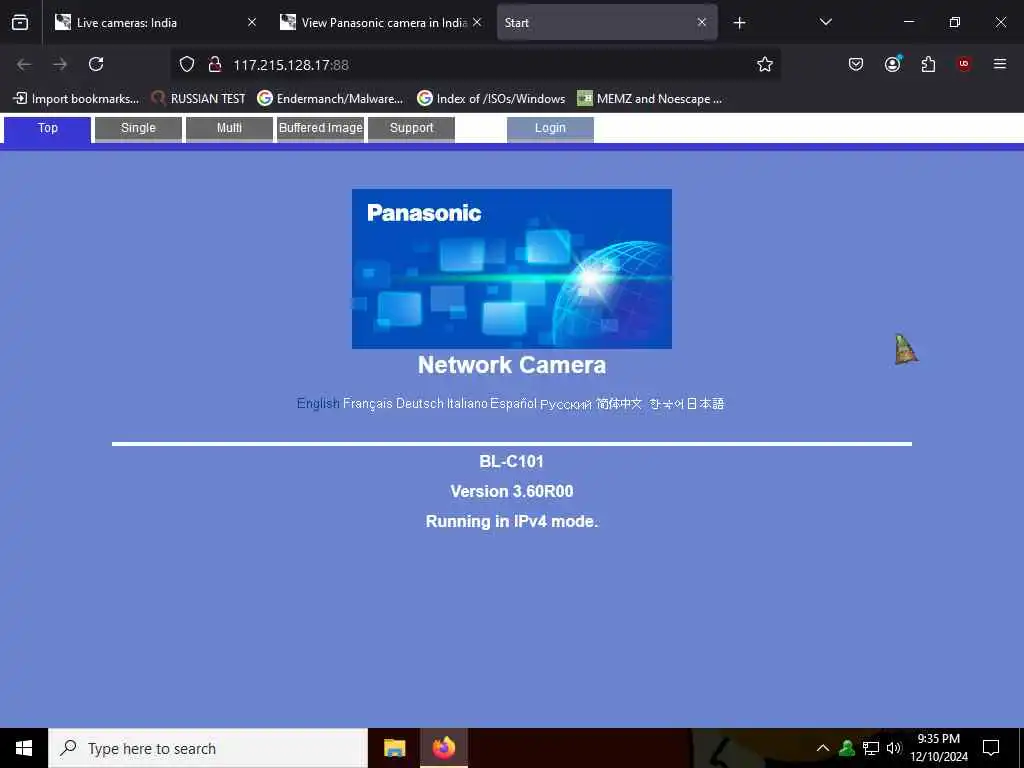Click the Import bookmarks bookmark
Viewport: 1024px width, 768px height.
click(76, 99)
